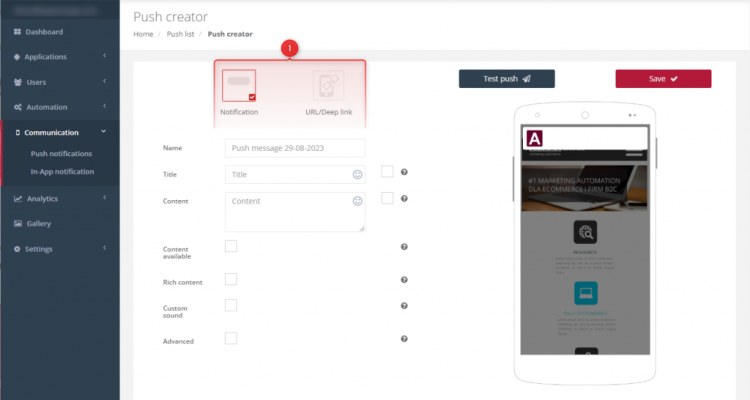Select the Notification push type icon
This screenshot has width=750, height=400.
coord(239,86)
